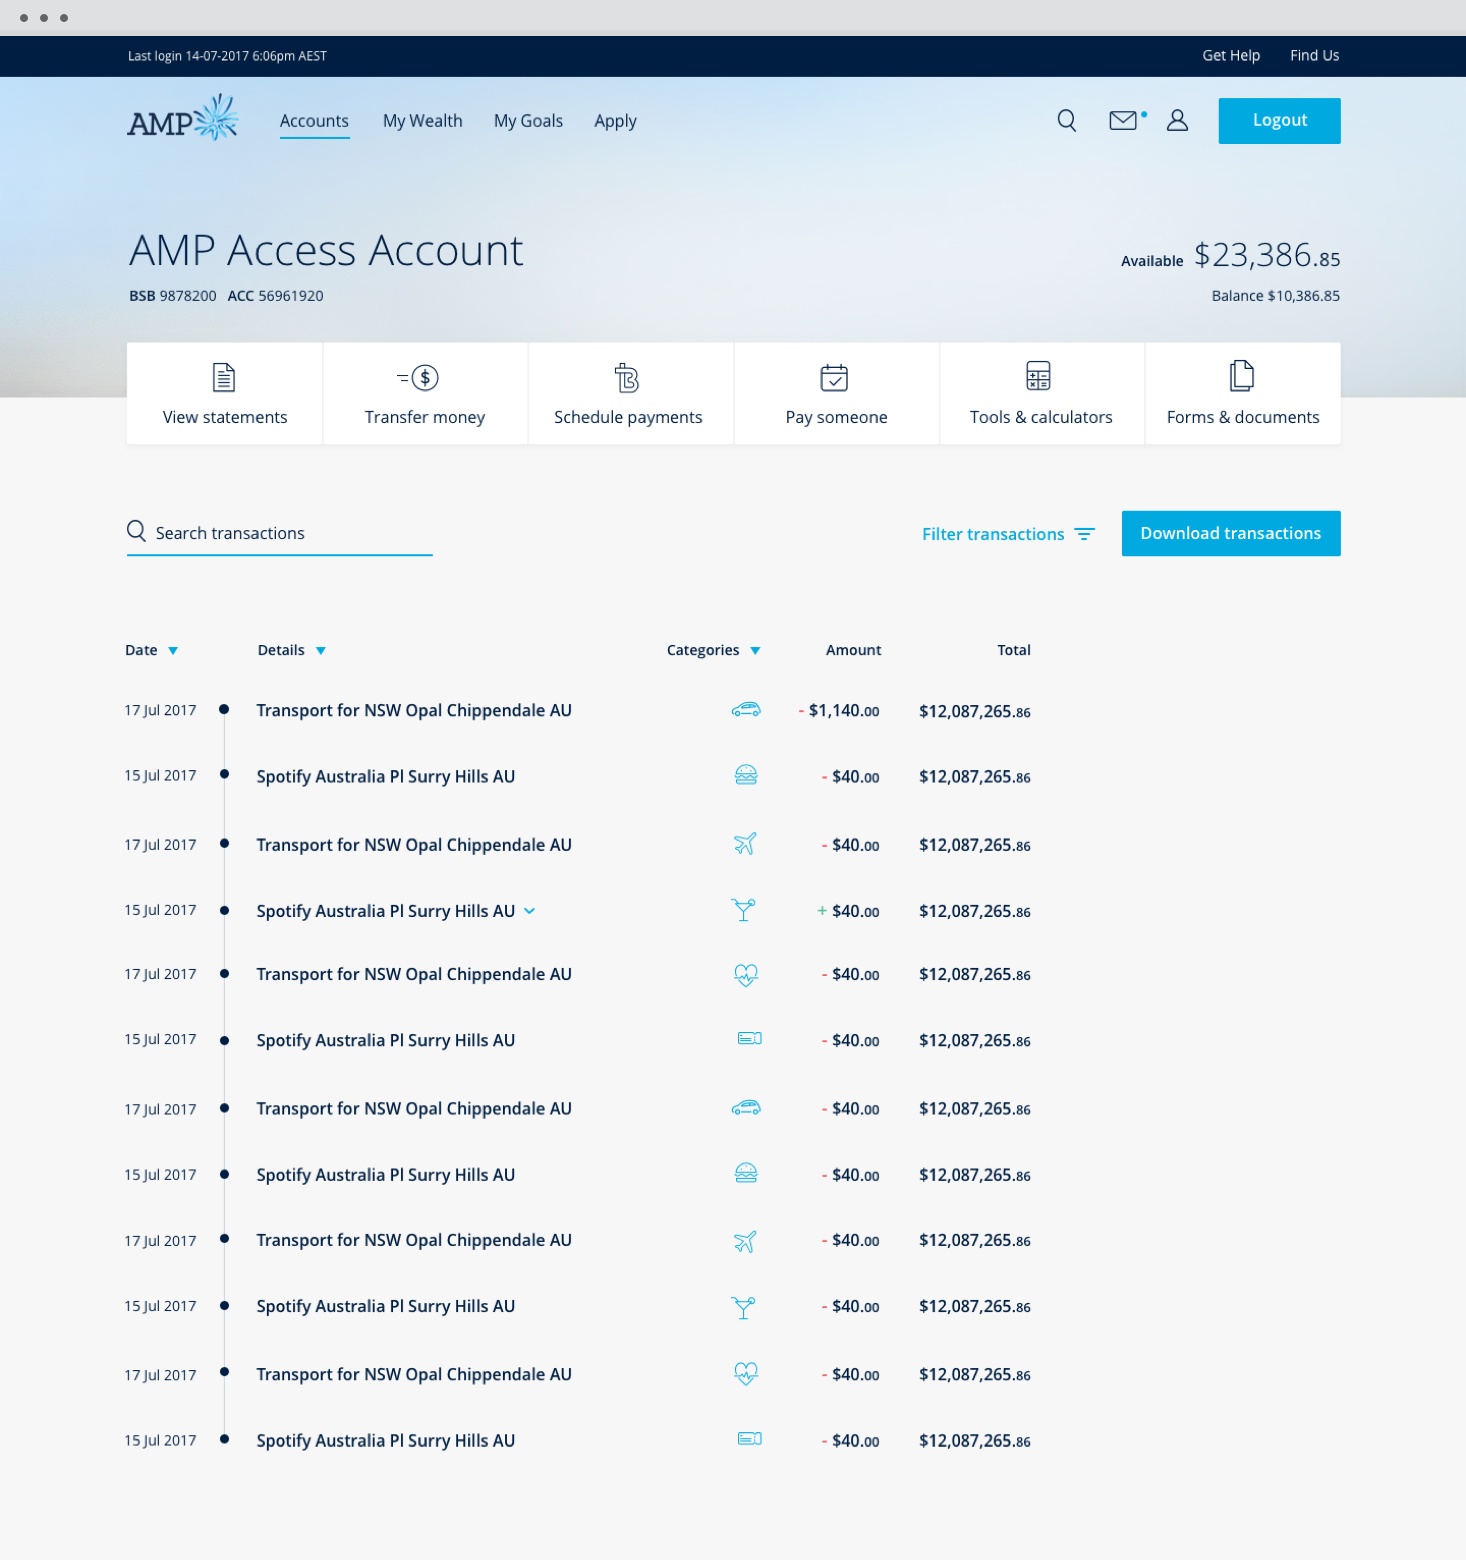Click the cocktail category icon in a -$40.00 row
Viewport: 1466px width, 1560px height.
click(743, 1307)
